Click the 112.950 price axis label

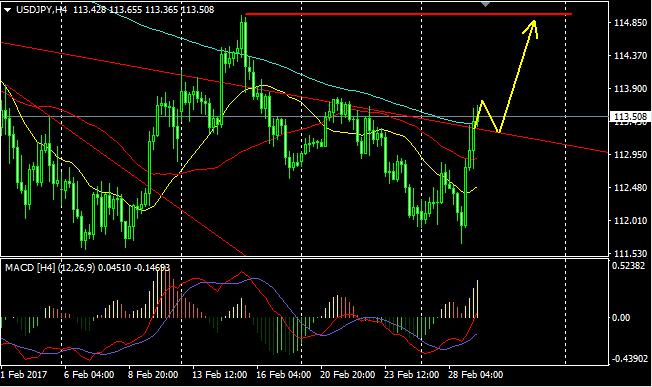pyautogui.click(x=630, y=155)
